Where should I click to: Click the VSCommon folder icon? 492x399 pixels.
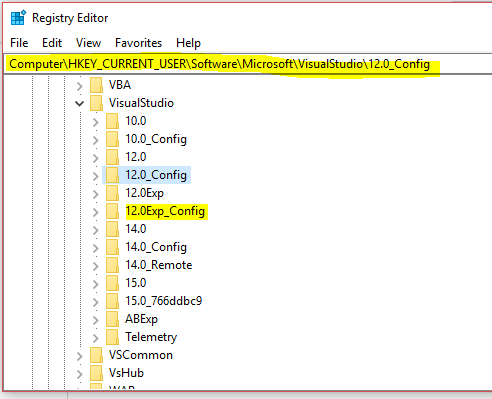pyautogui.click(x=96, y=355)
